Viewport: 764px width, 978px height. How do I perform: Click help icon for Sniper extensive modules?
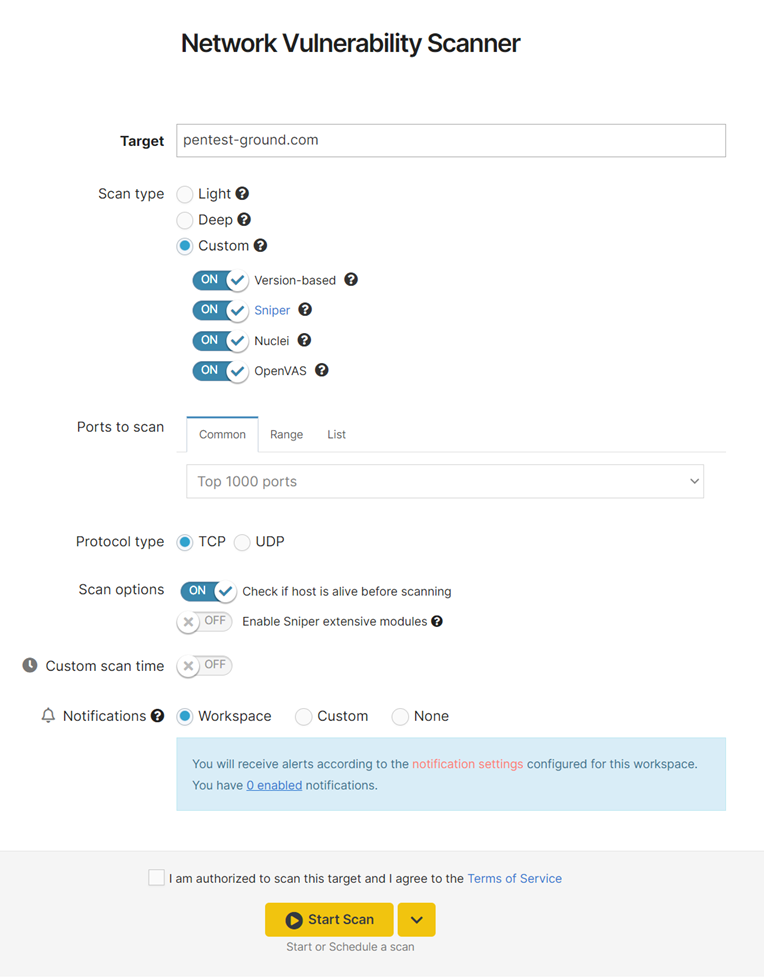pos(437,621)
